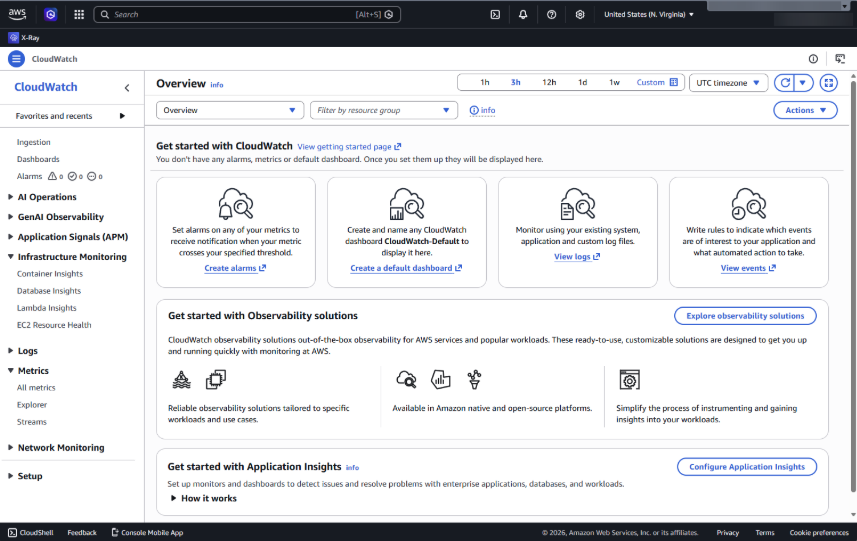The width and height of the screenshot is (857, 541).
Task: Open the settings gear icon
Action: pos(580,15)
